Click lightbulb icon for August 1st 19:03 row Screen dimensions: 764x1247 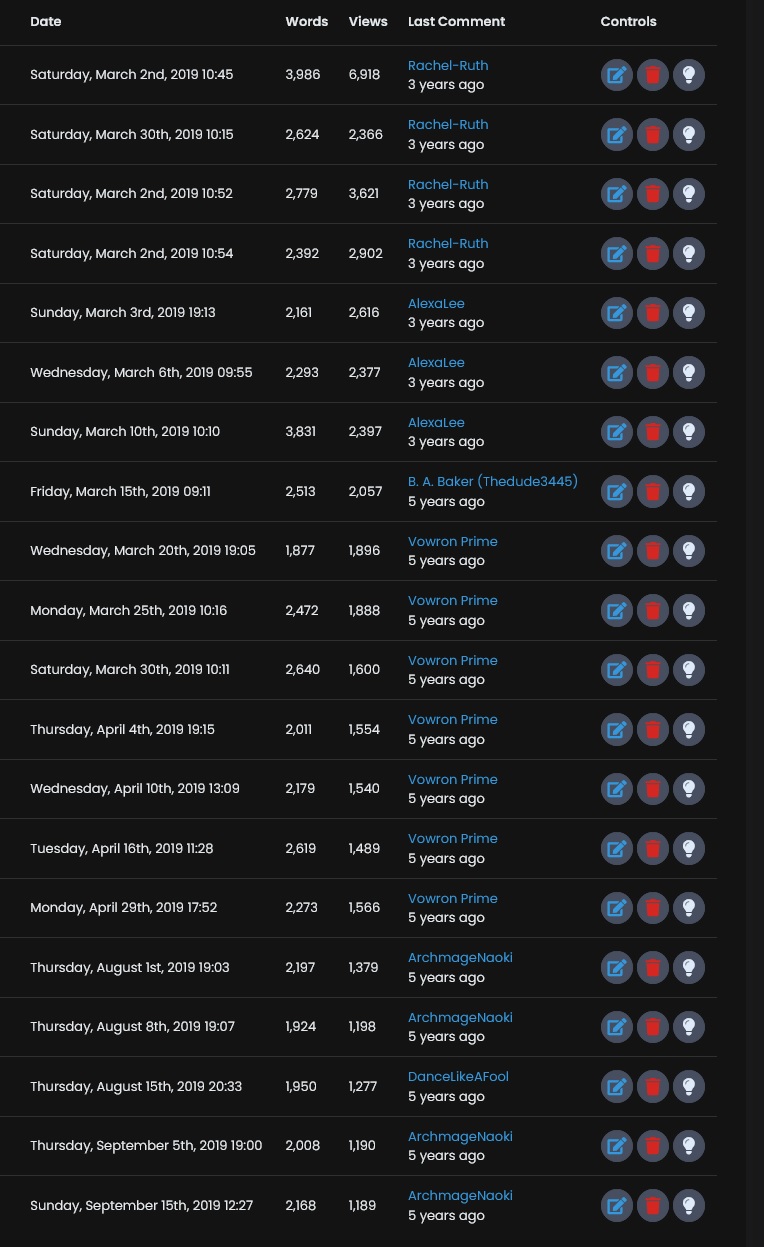tap(689, 967)
